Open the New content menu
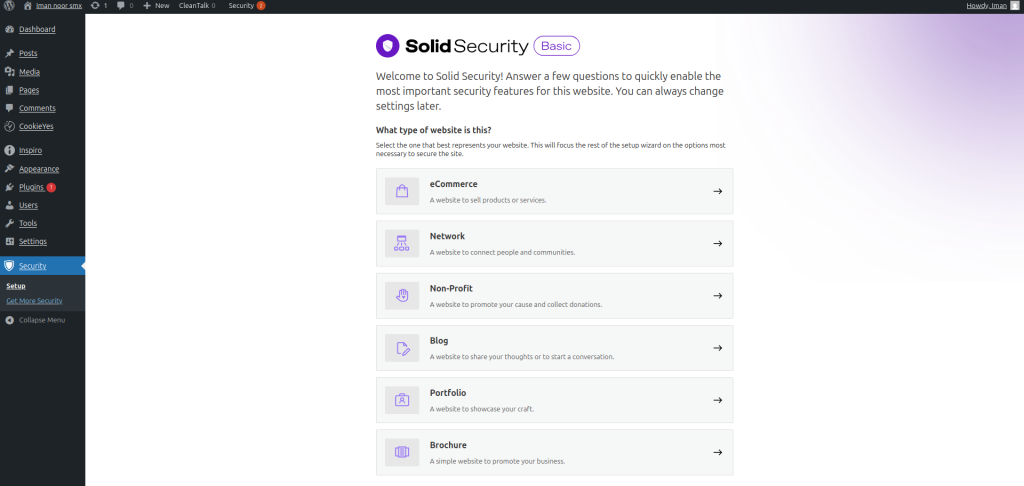Image resolution: width=1024 pixels, height=486 pixels. pyautogui.click(x=156, y=6)
